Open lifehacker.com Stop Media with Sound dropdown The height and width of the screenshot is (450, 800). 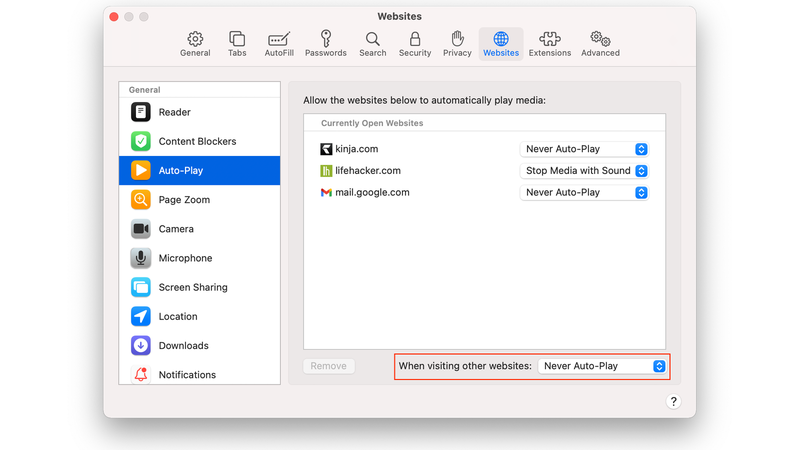[584, 170]
